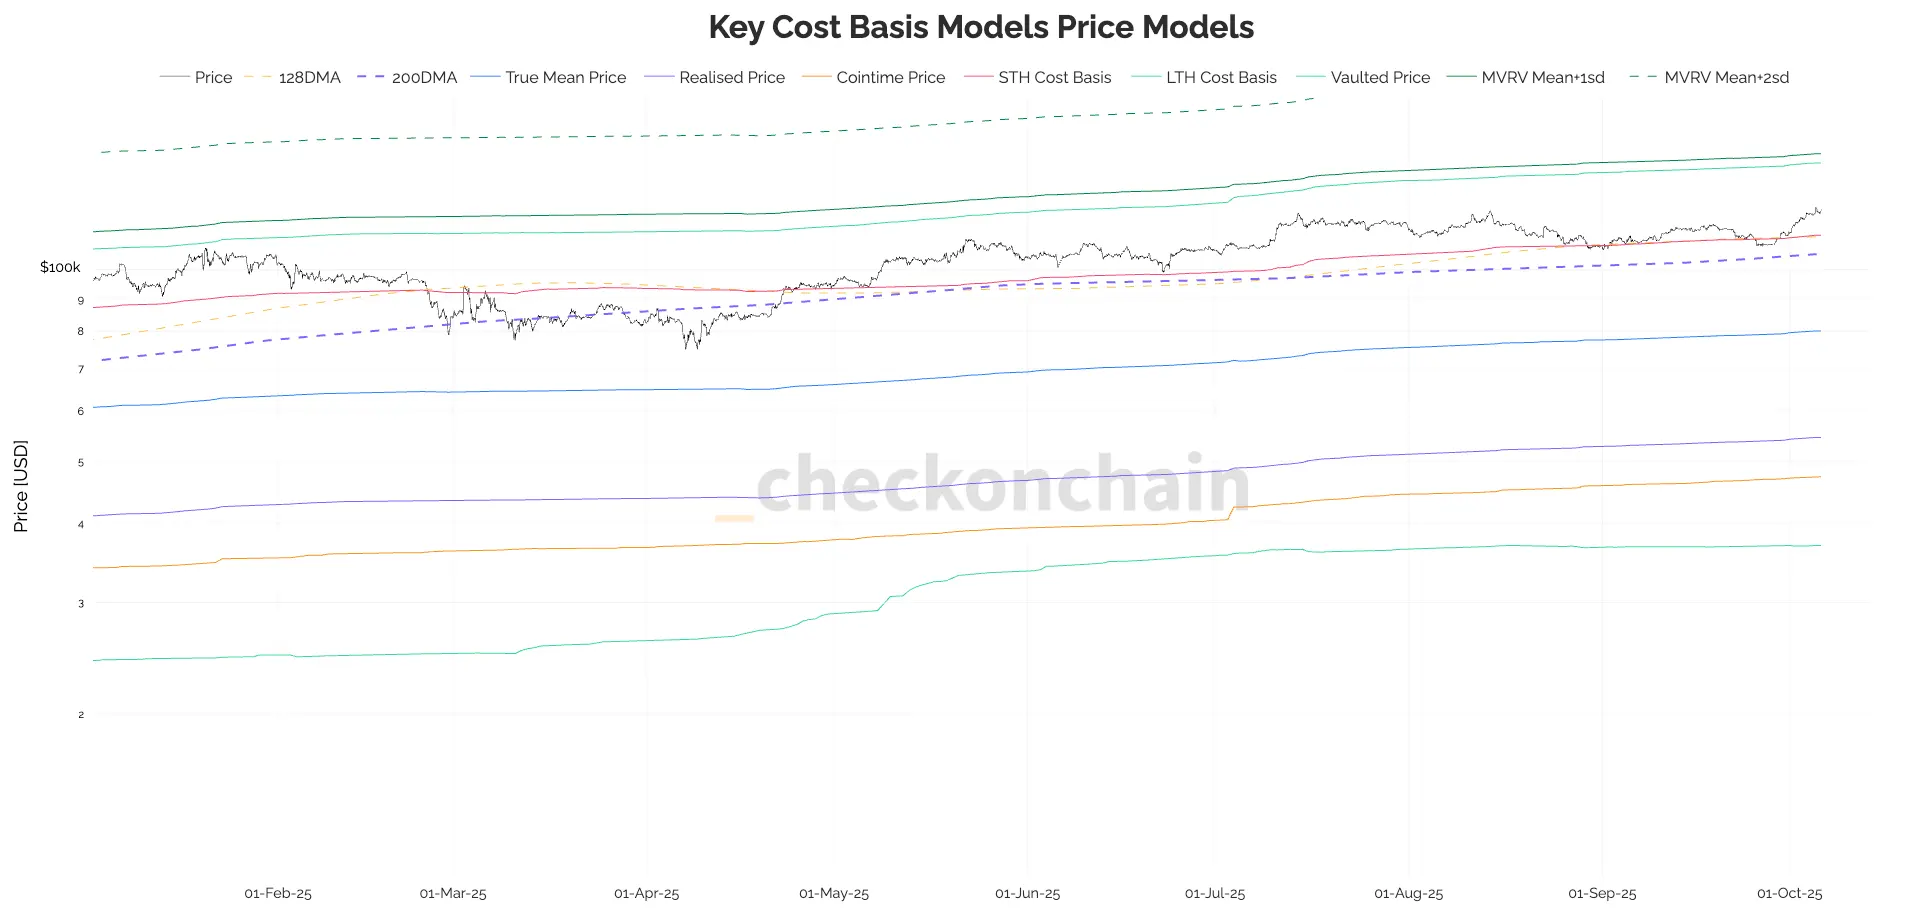Click the 01-Jul-25 x-axis date label
Viewport: 1920px width, 921px height.
pos(1215,893)
